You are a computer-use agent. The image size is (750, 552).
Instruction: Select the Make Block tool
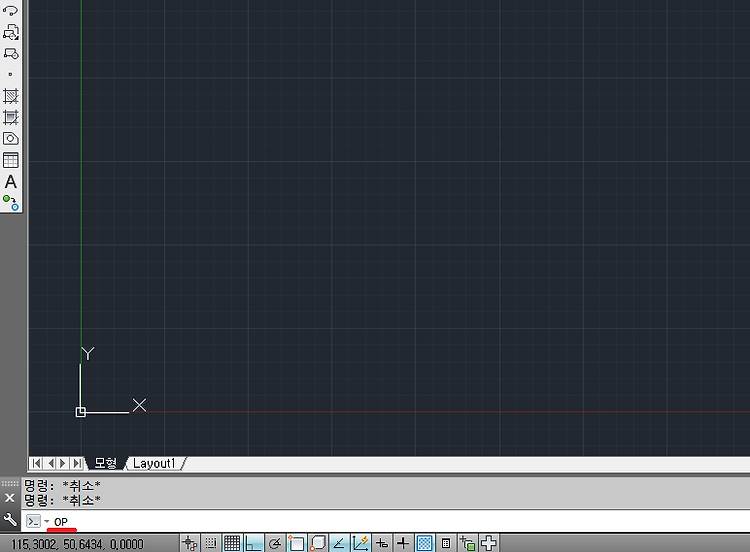11,53
